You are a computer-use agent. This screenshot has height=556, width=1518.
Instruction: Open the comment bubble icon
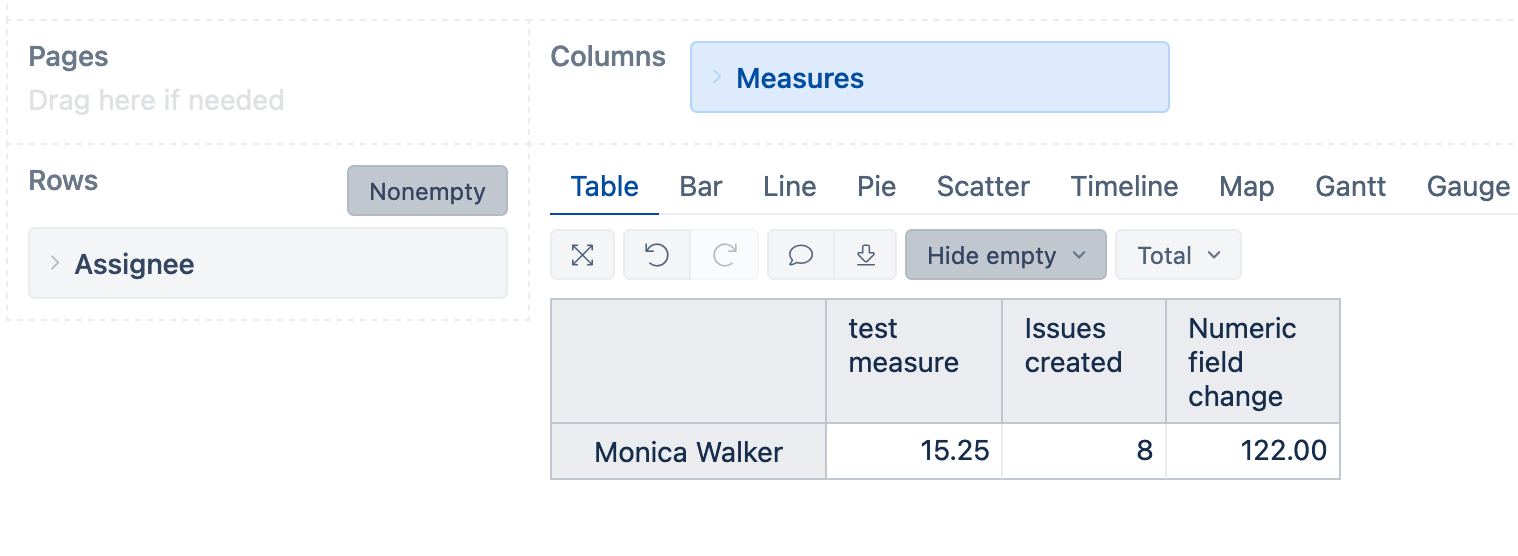click(x=800, y=255)
